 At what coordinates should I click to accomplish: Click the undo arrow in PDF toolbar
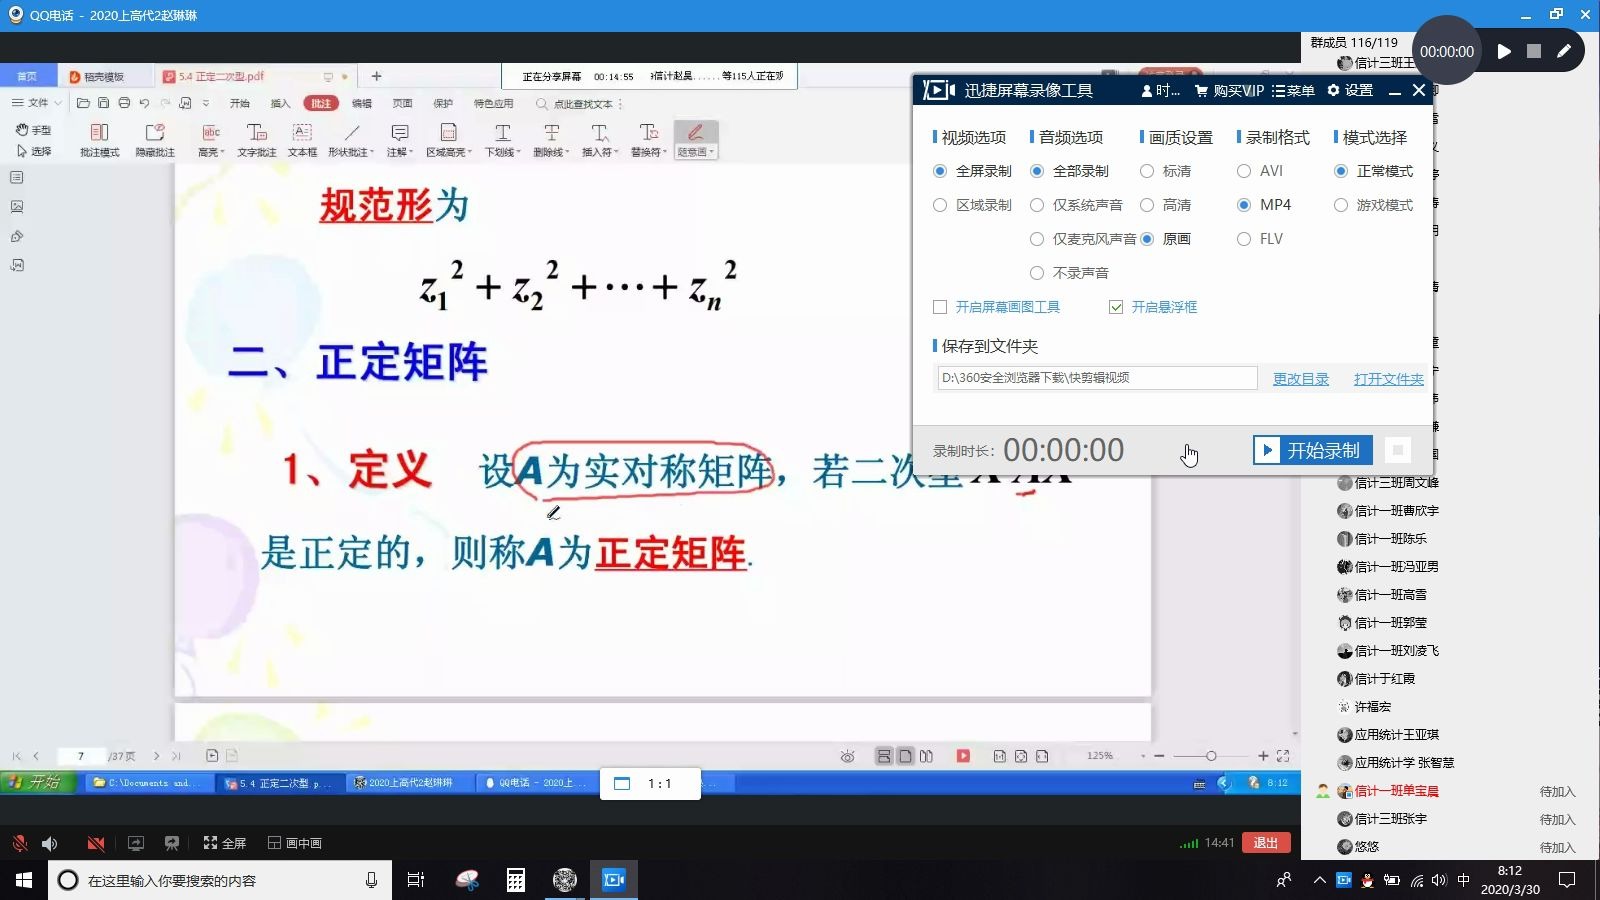click(x=144, y=103)
